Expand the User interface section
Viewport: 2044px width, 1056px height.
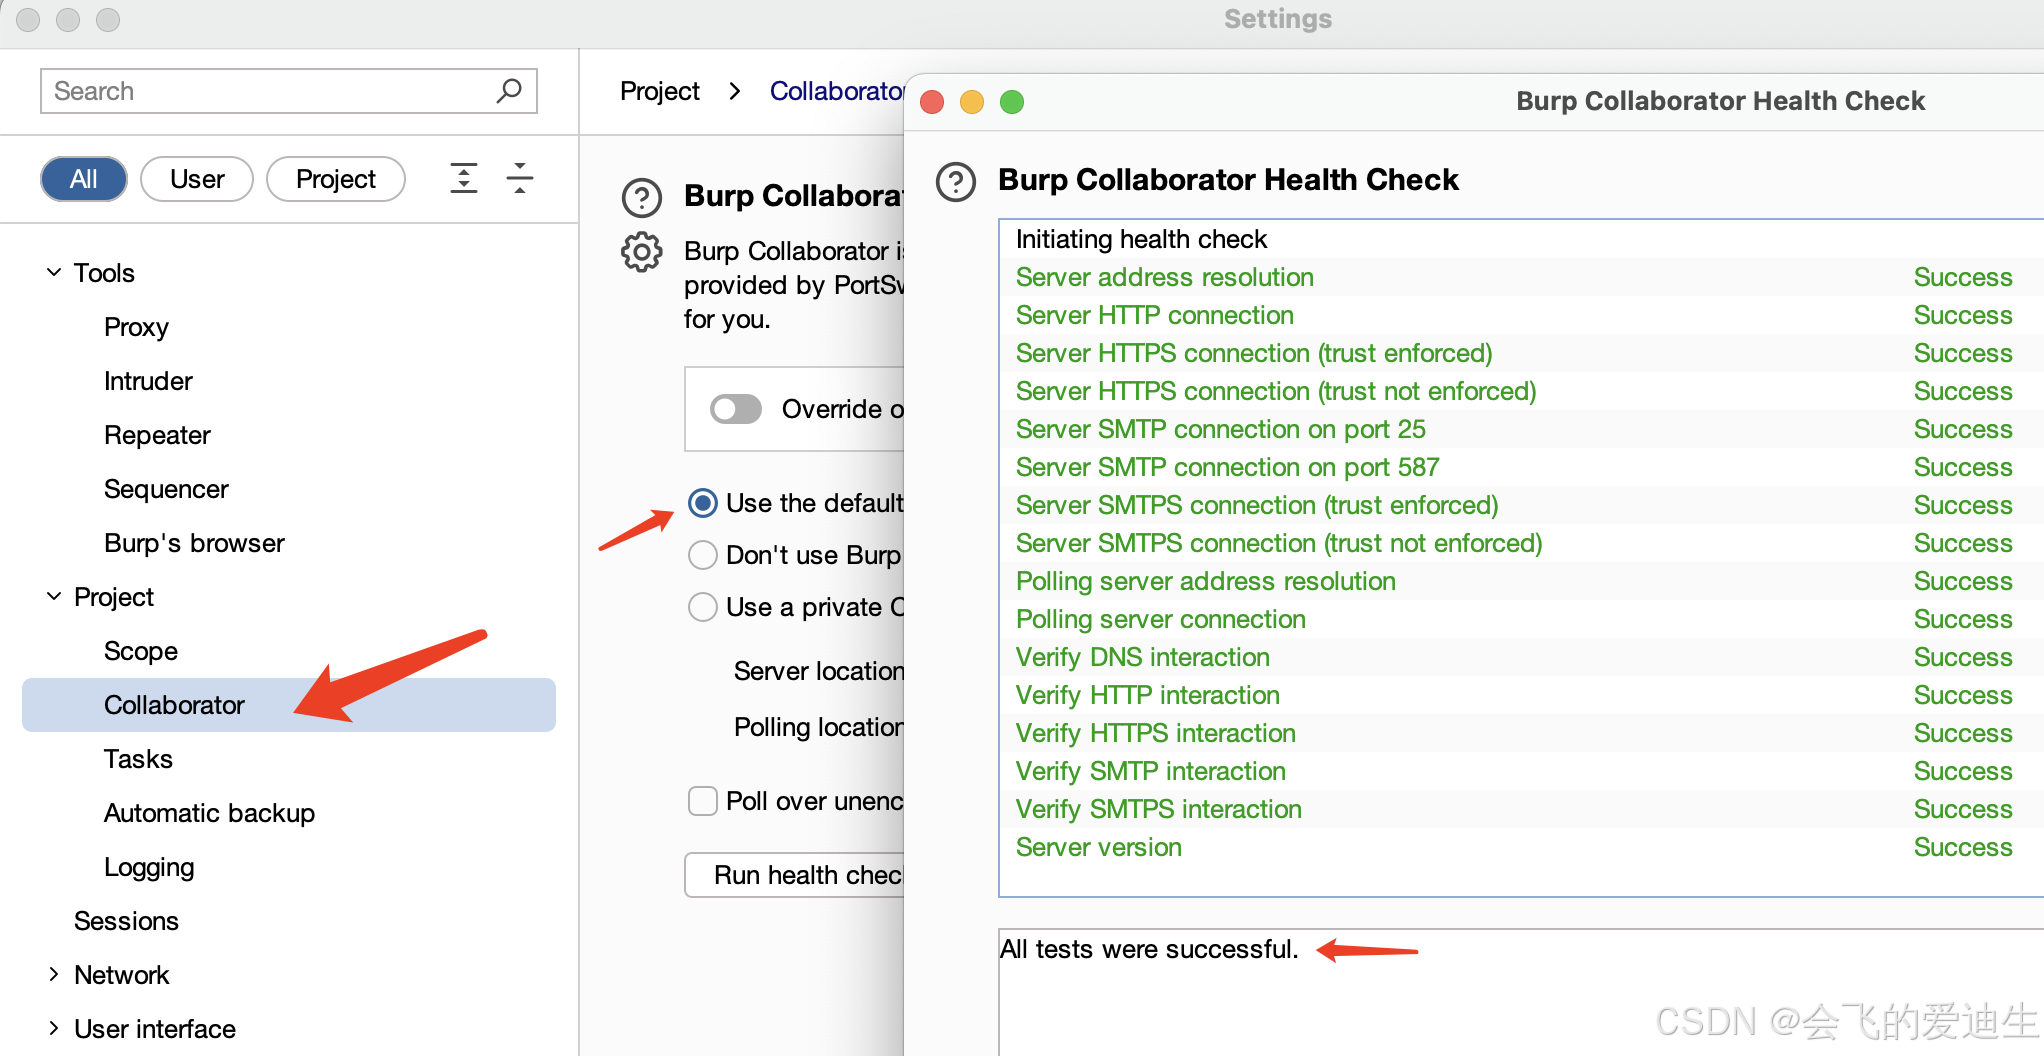coord(54,1029)
